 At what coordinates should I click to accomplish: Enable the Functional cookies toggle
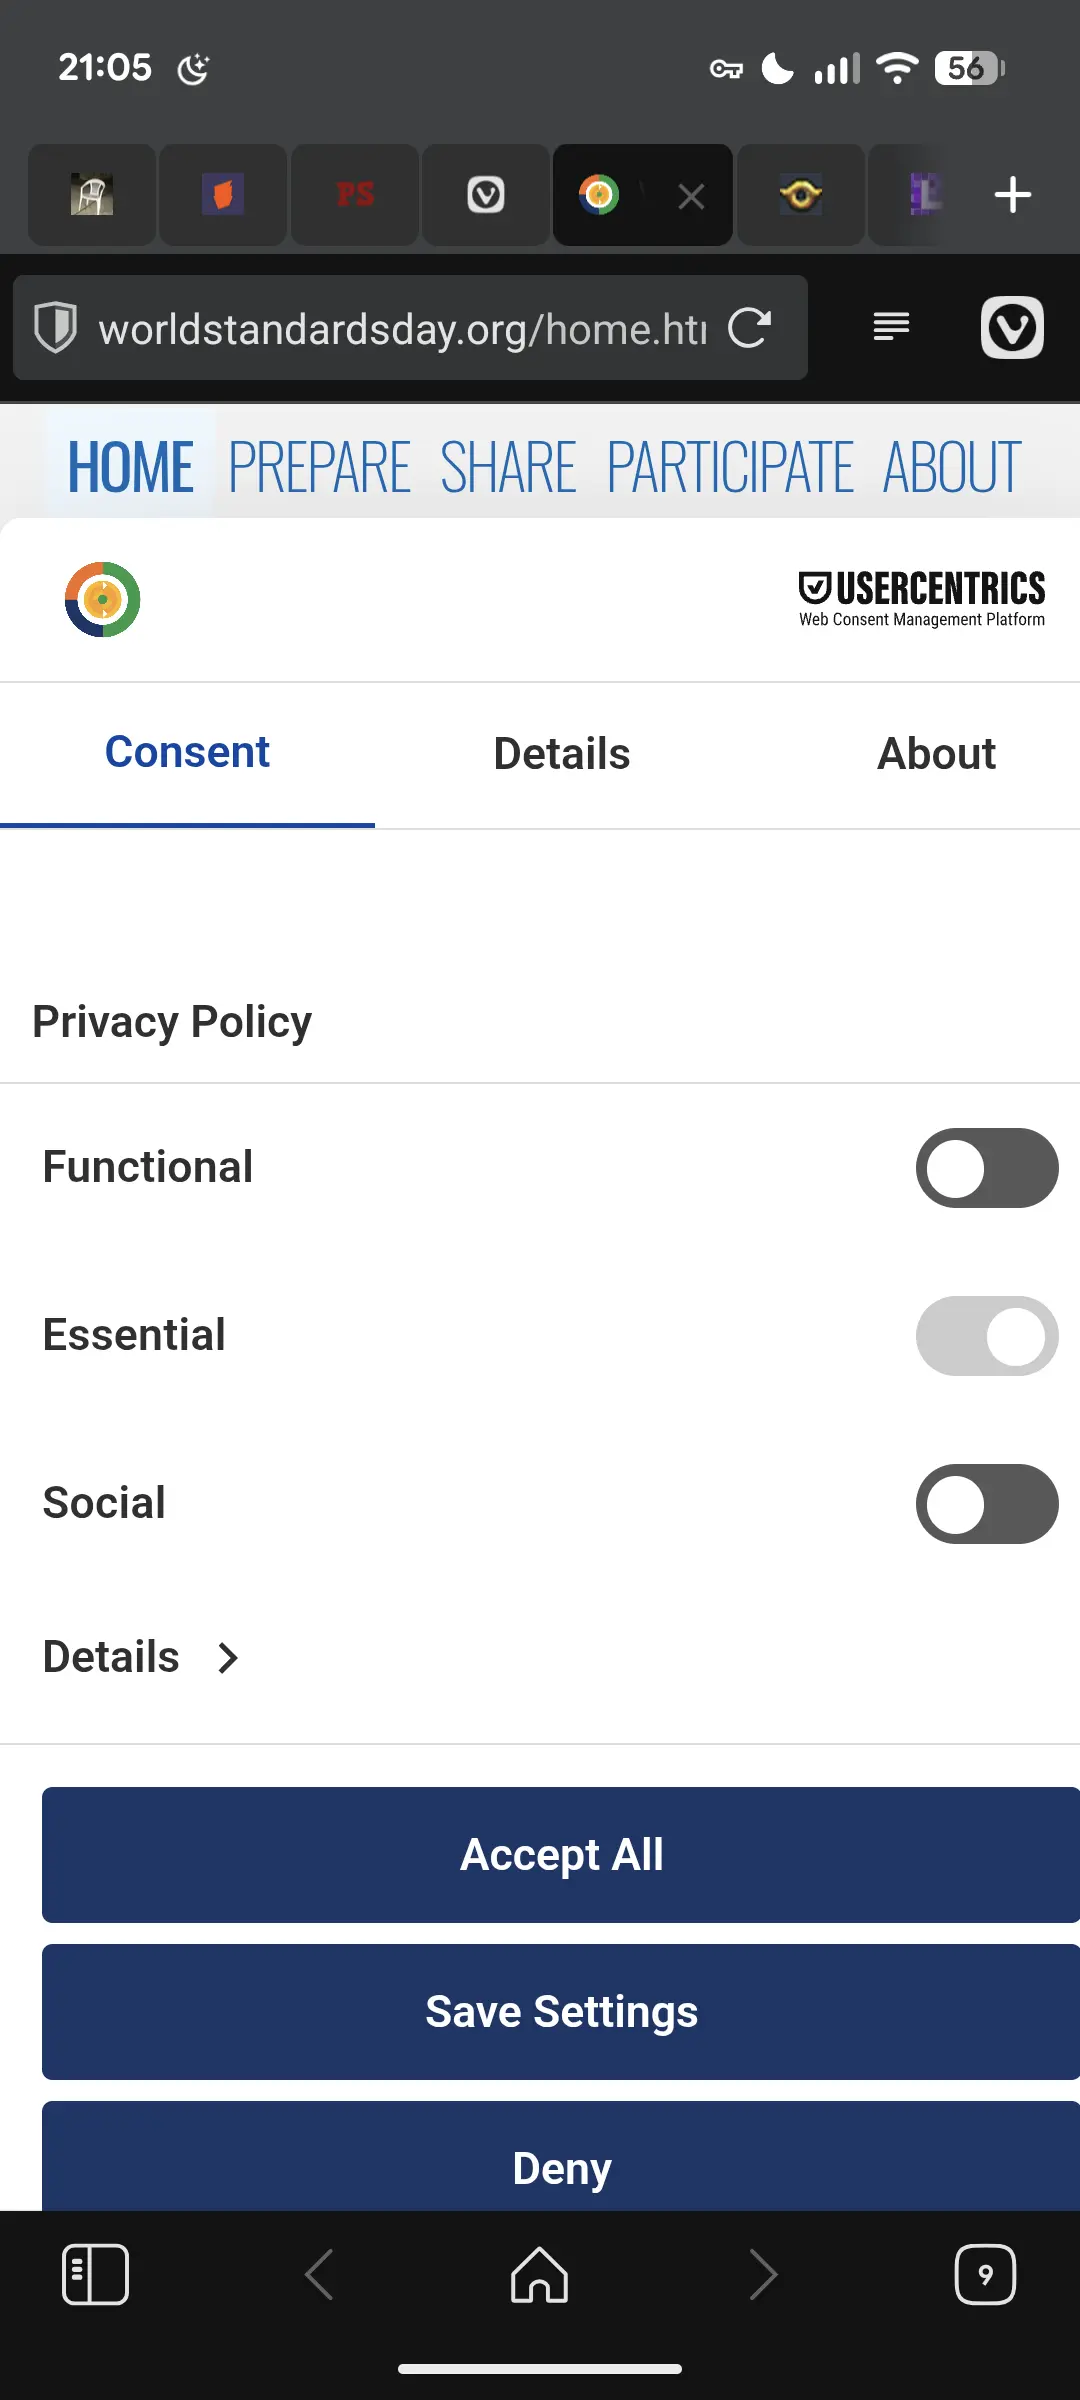[x=986, y=1168]
